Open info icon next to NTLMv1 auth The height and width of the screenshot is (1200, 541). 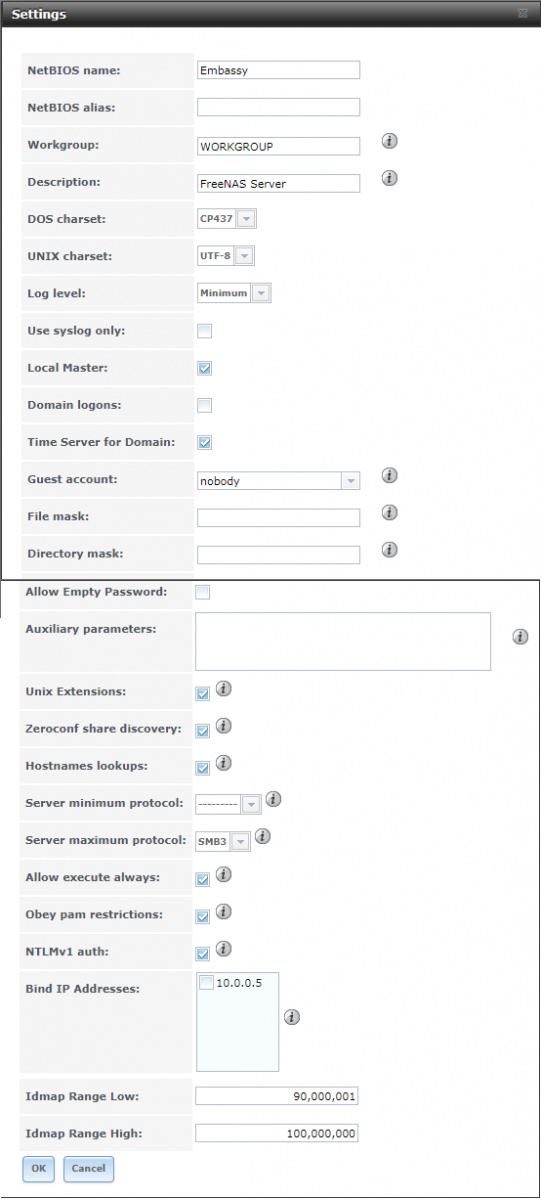tap(224, 948)
